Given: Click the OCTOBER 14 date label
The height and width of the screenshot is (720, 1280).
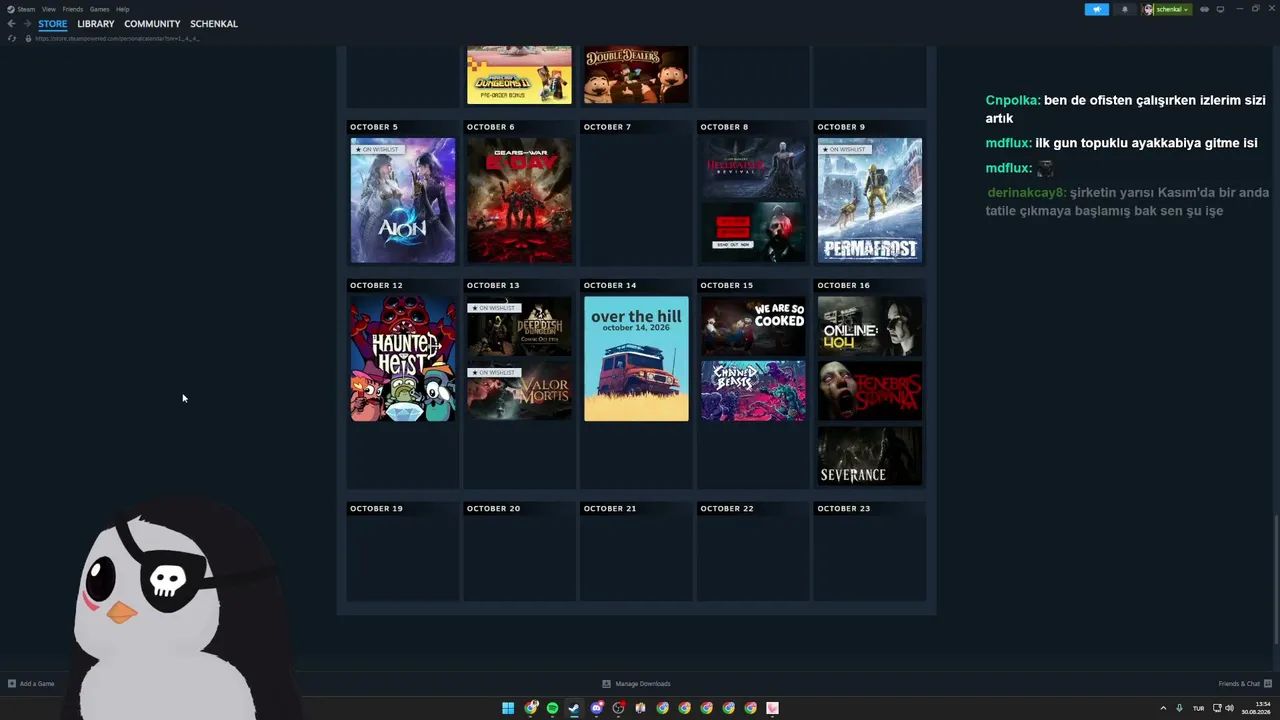Looking at the screenshot, I should [x=610, y=286].
